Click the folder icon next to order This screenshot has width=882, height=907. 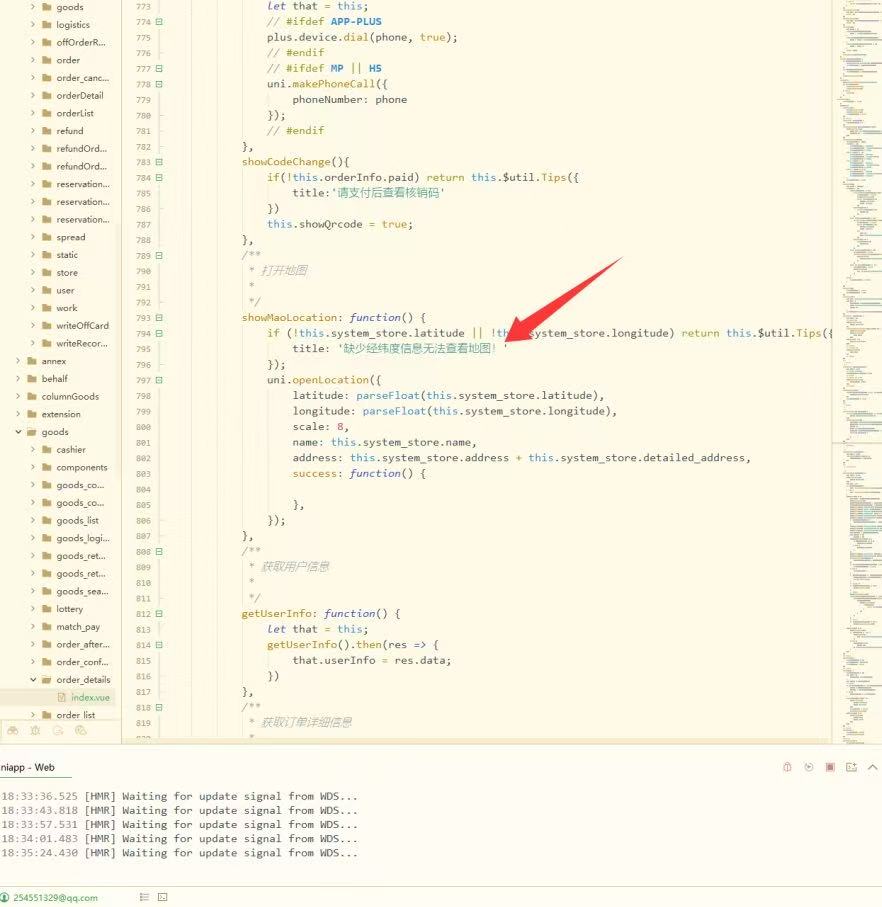(x=47, y=60)
